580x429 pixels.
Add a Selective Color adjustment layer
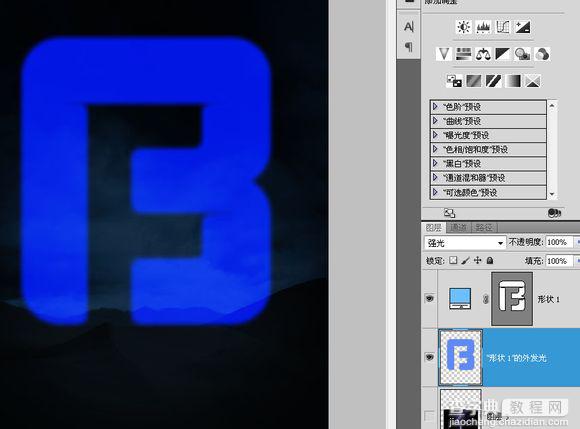pyautogui.click(x=533, y=81)
